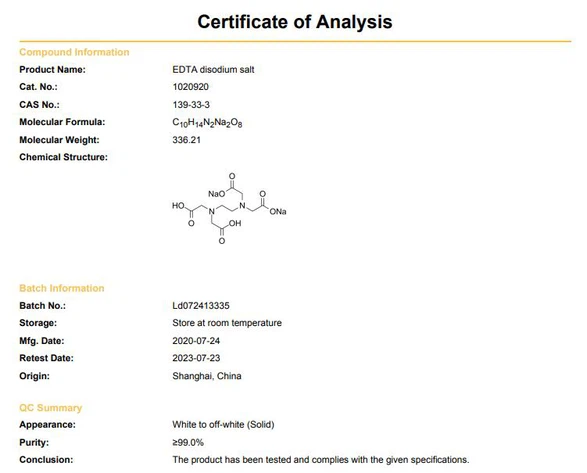Click the Chemical Structure label

click(x=63, y=157)
